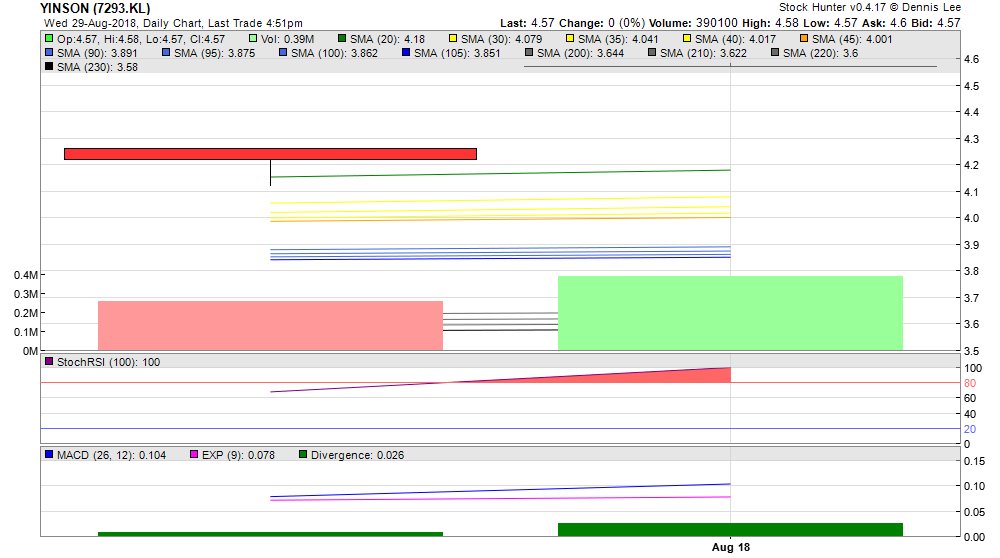Click the 0.4M volume axis label
Screen dimensions: 1000x558
(26, 275)
